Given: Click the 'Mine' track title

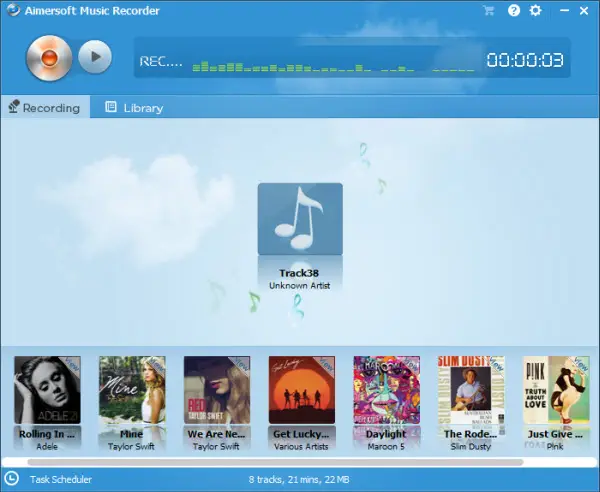Looking at the screenshot, I should [x=131, y=434].
